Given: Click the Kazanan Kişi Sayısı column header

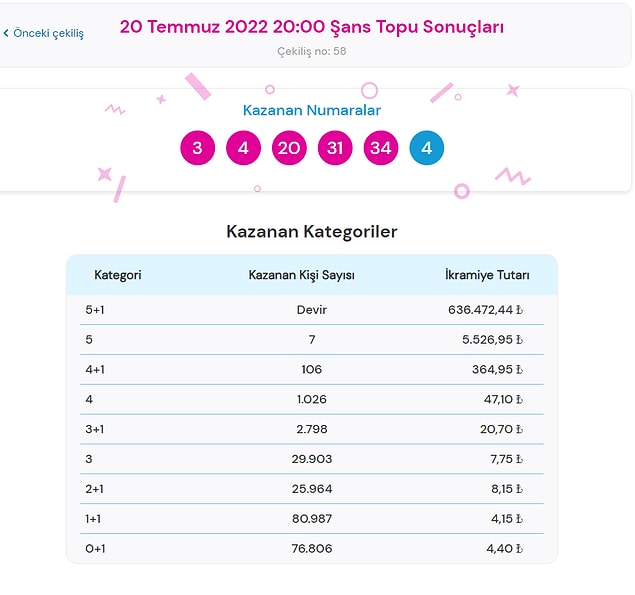Looking at the screenshot, I should 301,275.
